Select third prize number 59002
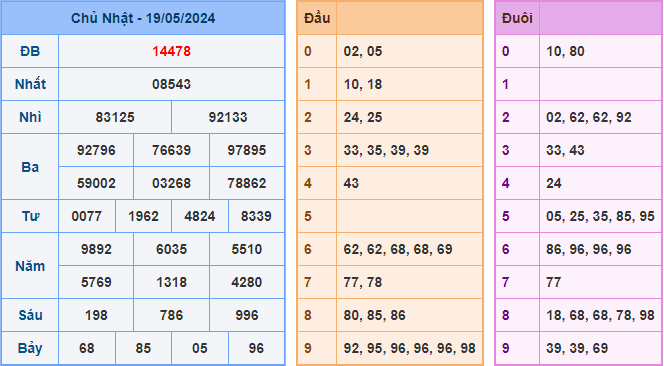The width and height of the screenshot is (664, 366). pyautogui.click(x=96, y=183)
